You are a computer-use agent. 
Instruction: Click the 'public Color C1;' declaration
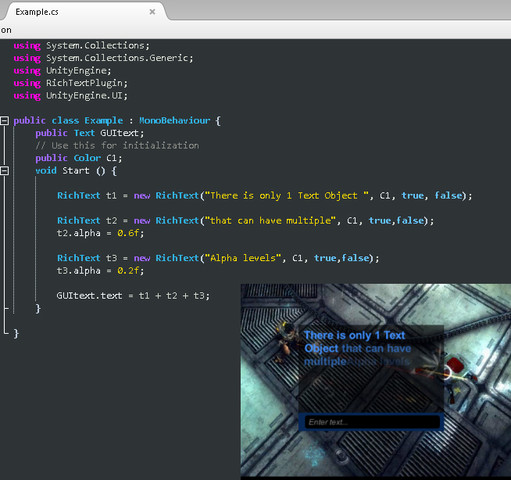[x=79, y=158]
